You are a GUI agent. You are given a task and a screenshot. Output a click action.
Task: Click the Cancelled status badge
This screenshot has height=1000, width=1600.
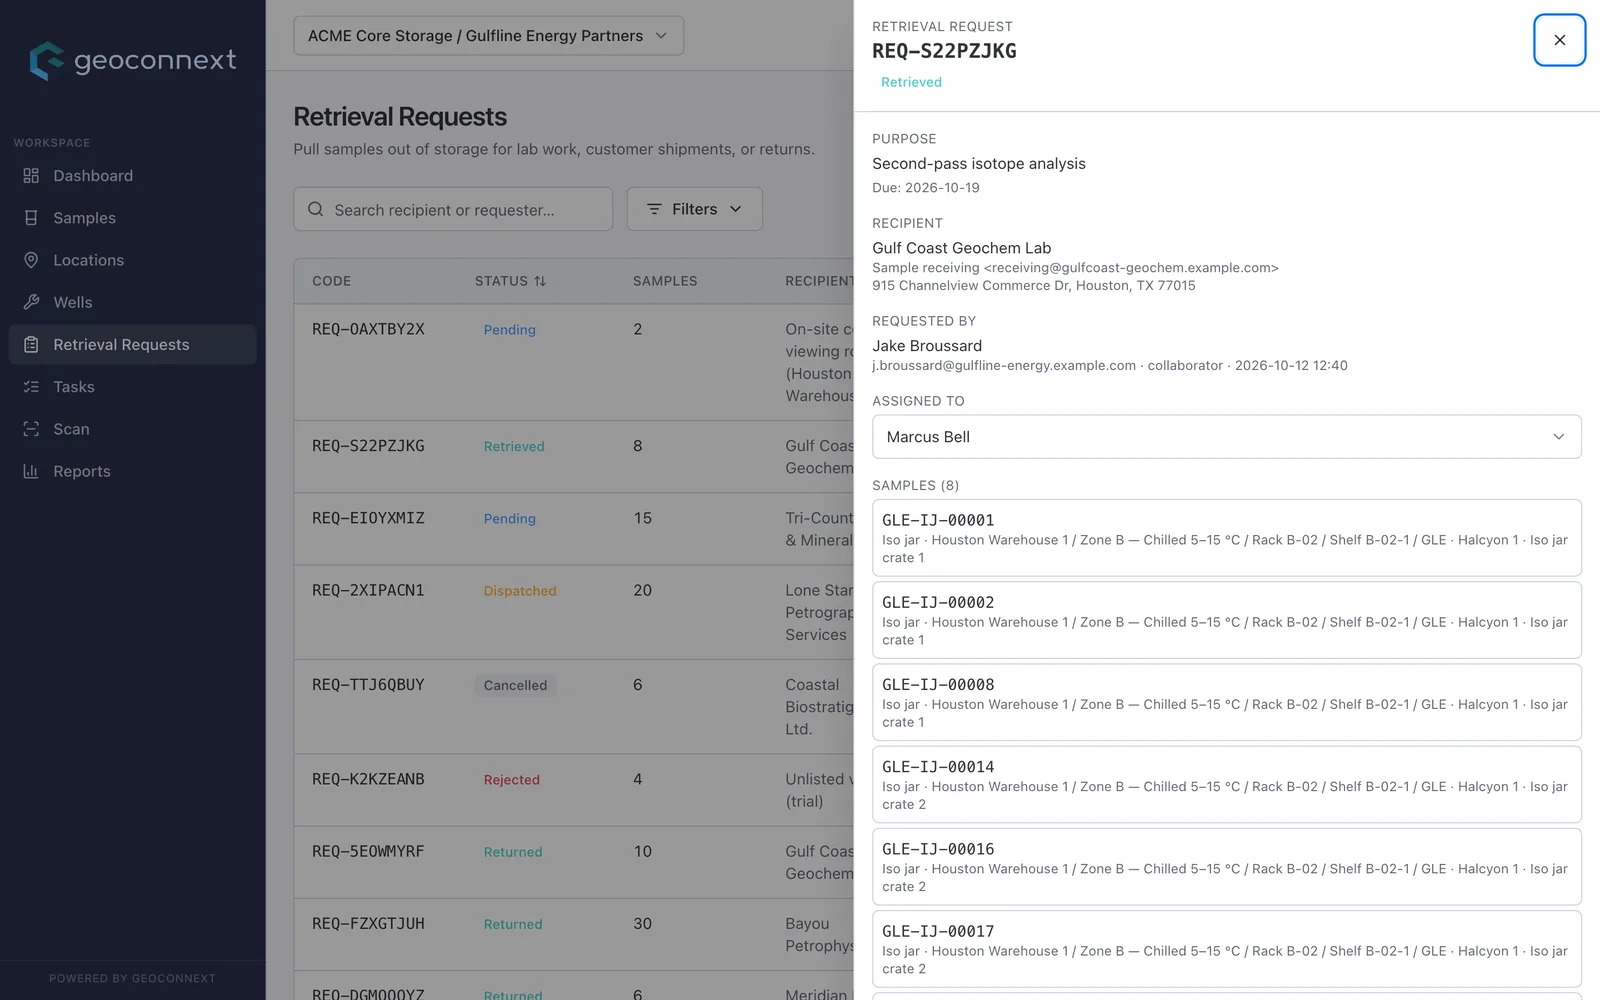[x=515, y=685]
